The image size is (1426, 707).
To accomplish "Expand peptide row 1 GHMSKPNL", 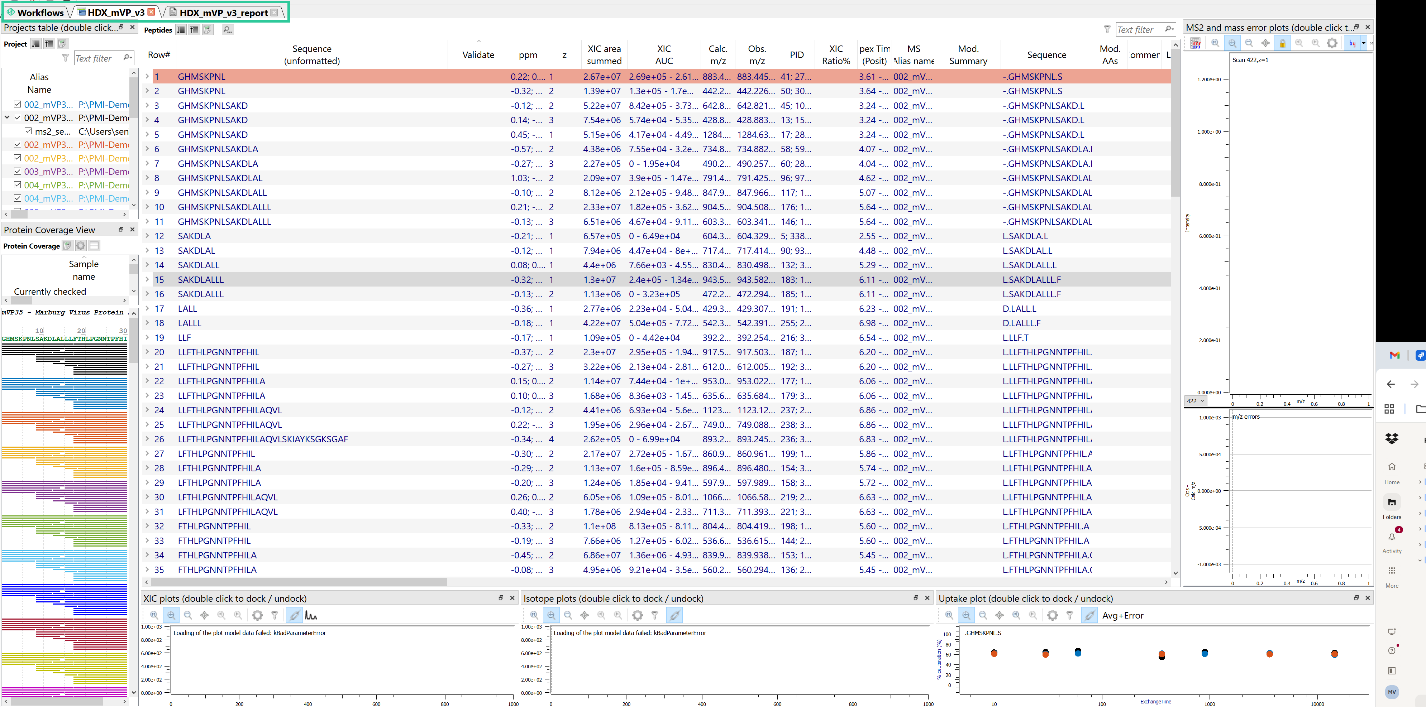I will pyautogui.click(x=147, y=76).
